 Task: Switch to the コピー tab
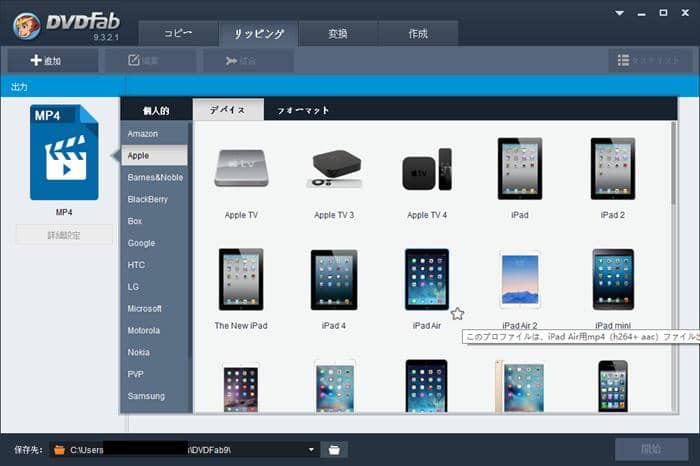click(x=178, y=33)
